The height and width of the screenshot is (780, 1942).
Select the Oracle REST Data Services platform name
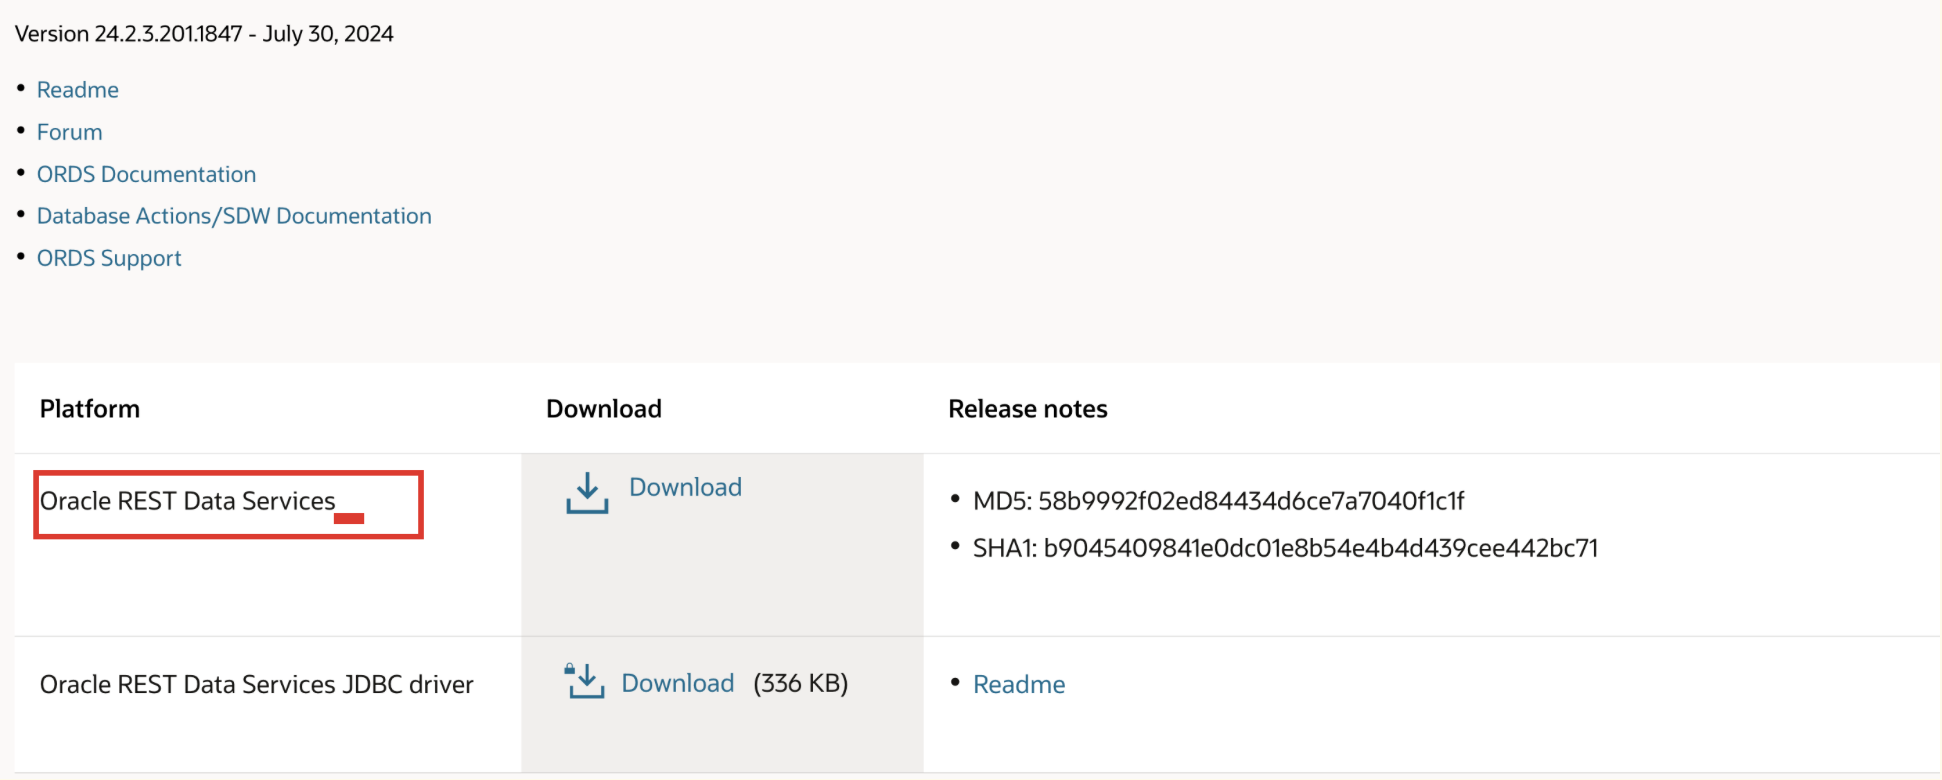pos(188,501)
